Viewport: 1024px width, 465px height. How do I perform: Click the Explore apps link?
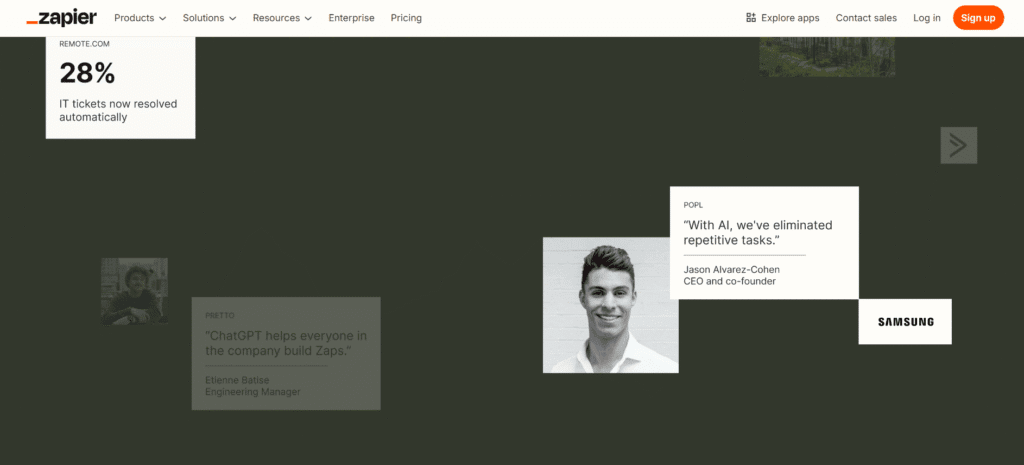782,18
